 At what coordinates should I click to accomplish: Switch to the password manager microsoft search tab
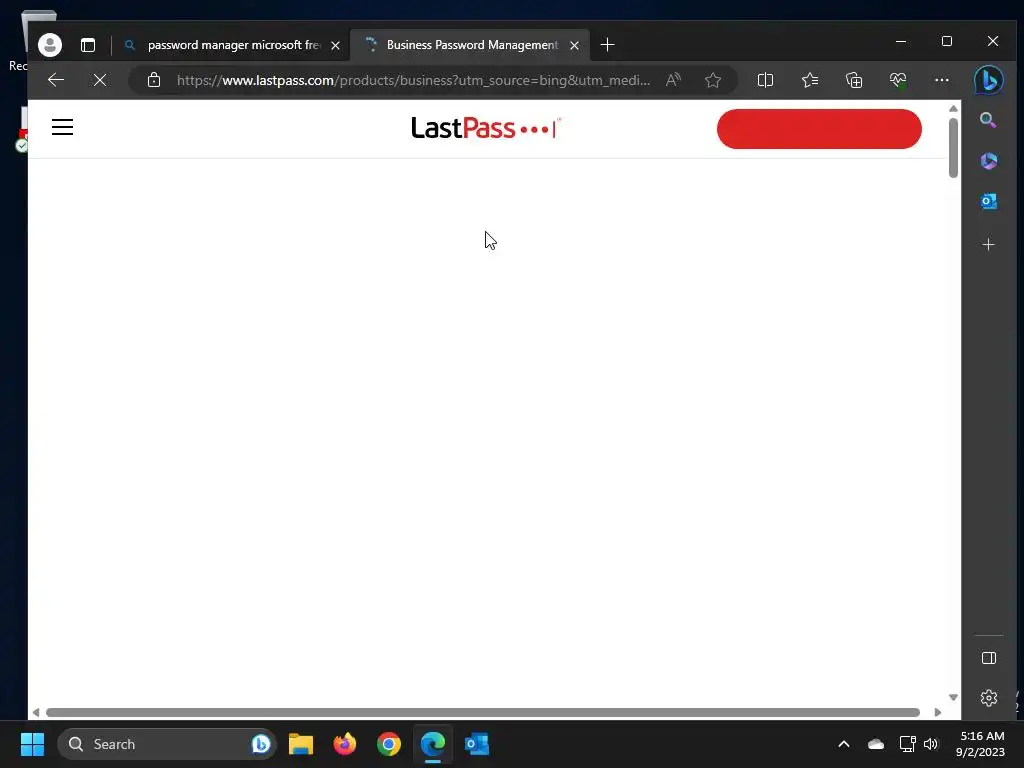(x=232, y=45)
